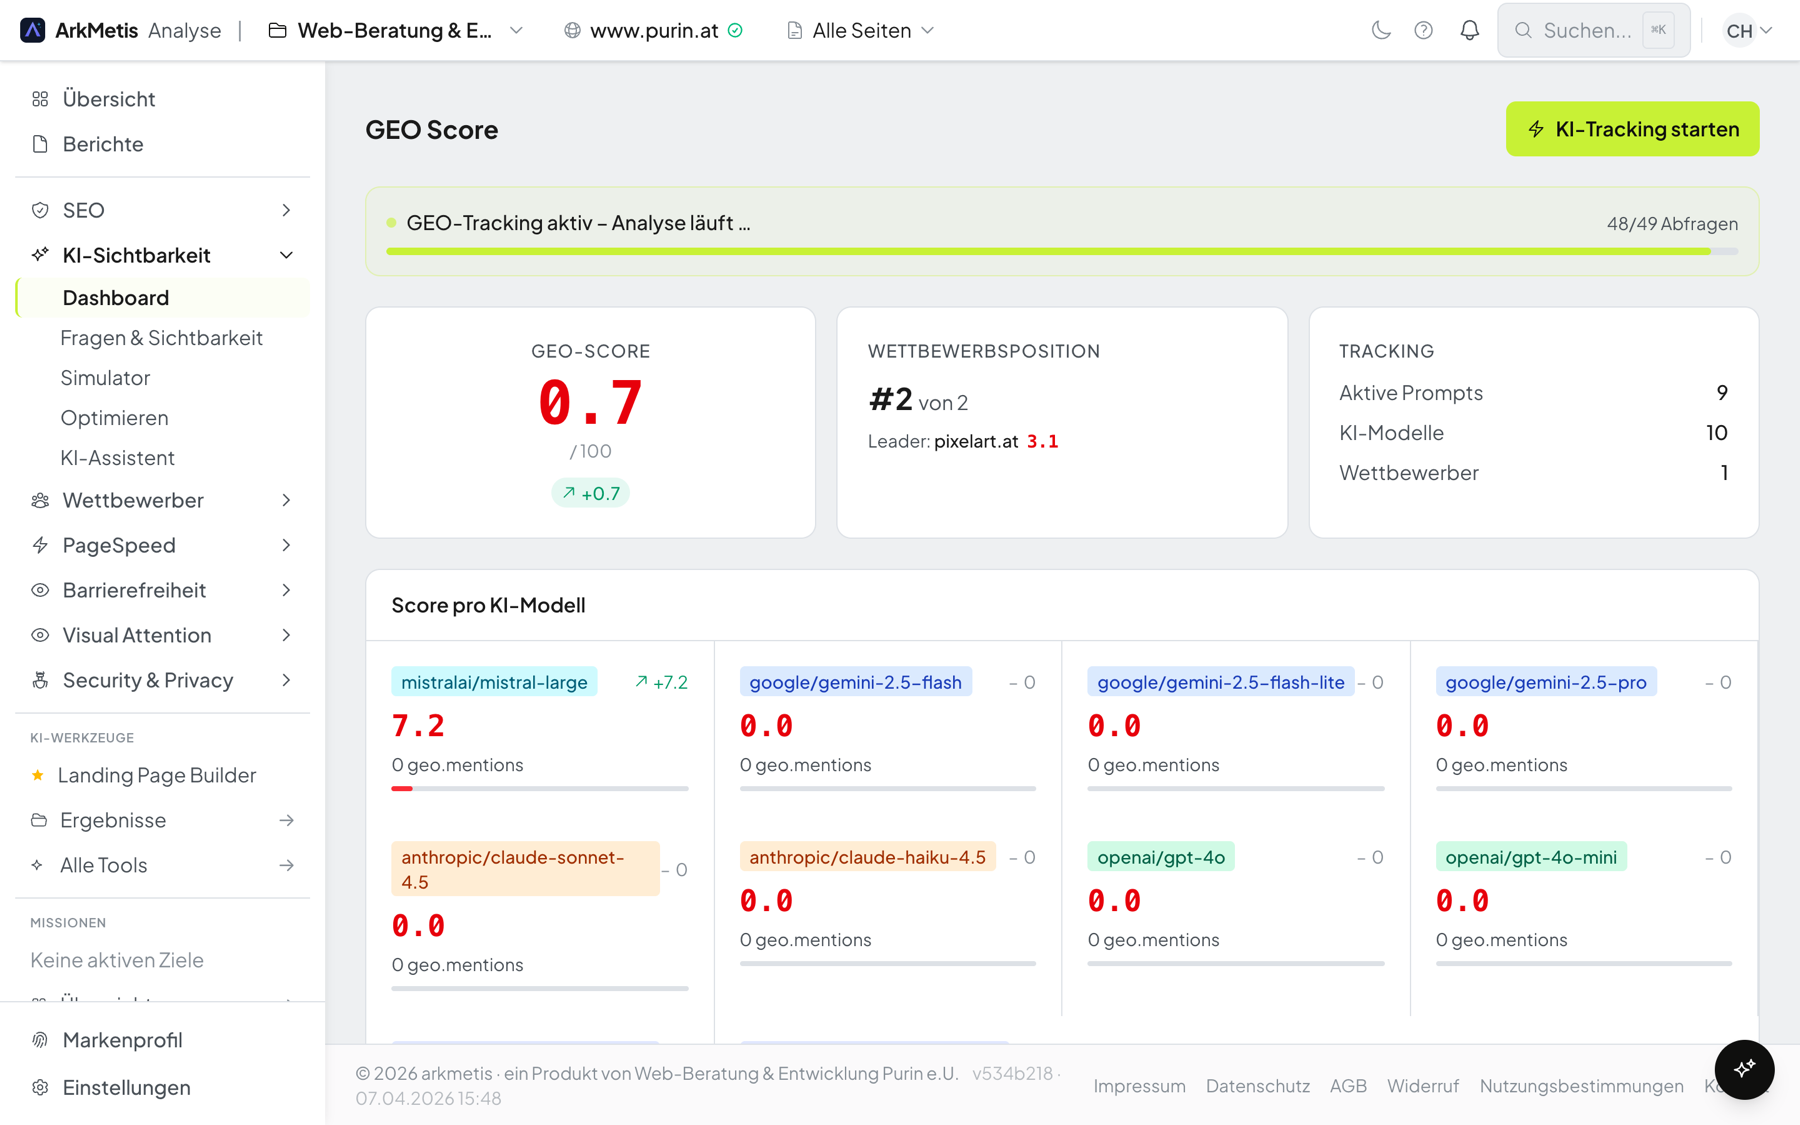Focus the Suchen search field

point(1586,30)
